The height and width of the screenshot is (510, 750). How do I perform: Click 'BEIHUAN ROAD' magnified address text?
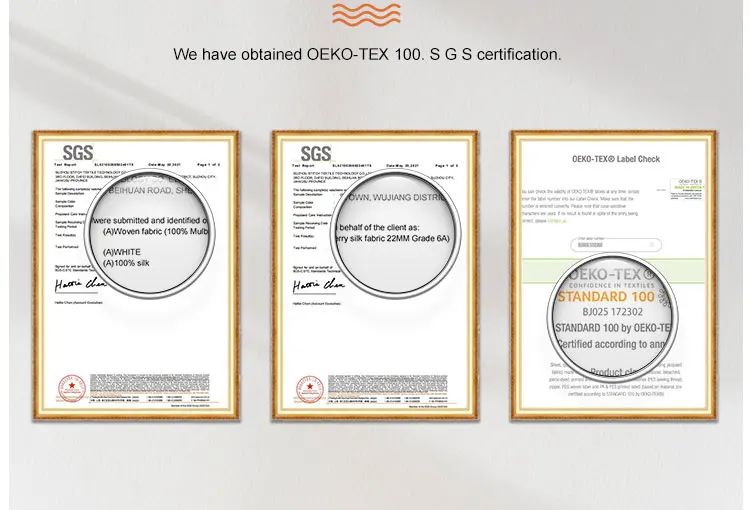(140, 190)
